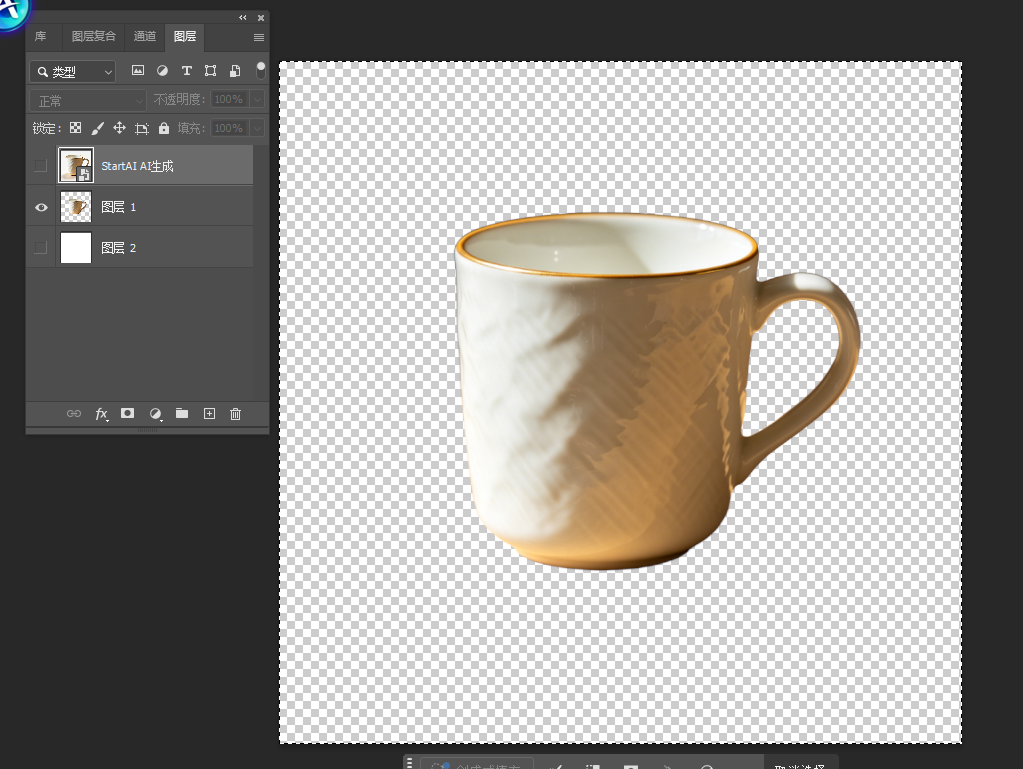Lock all padlock icon
This screenshot has width=1023, height=769.
[164, 128]
